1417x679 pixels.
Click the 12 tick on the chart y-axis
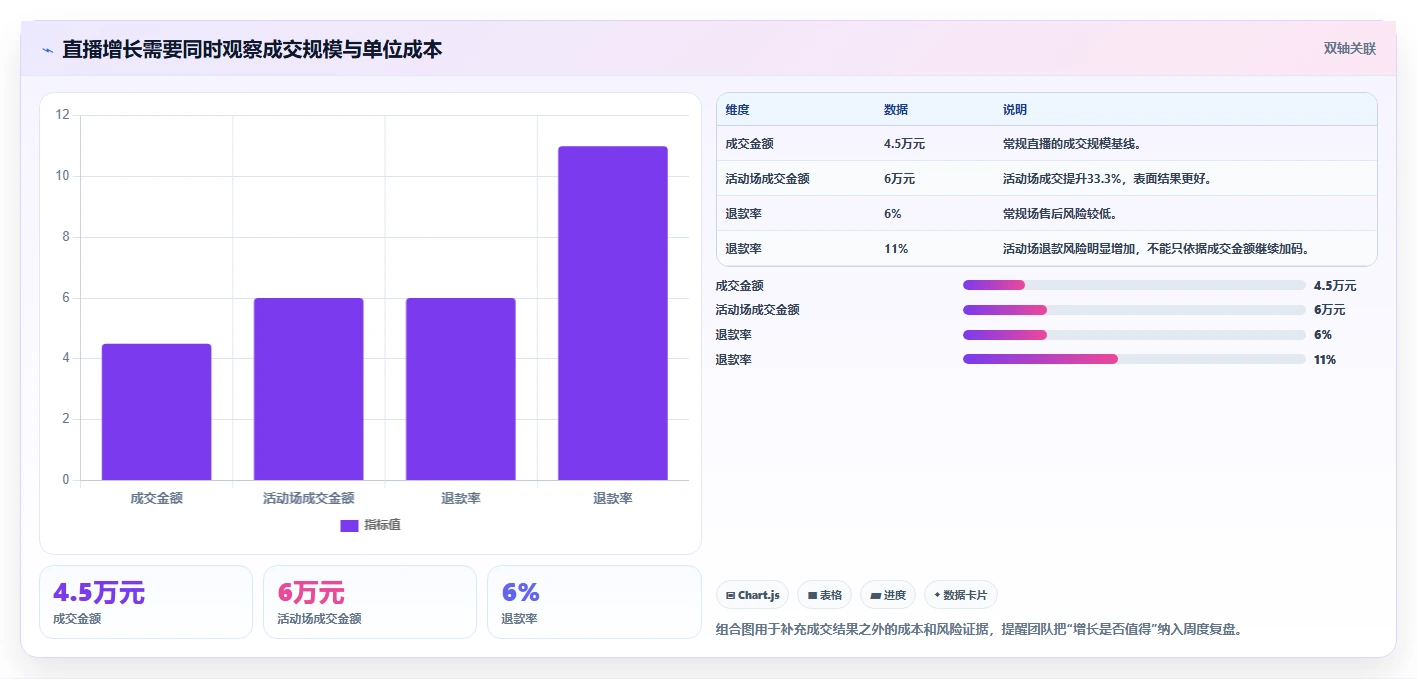pyautogui.click(x=63, y=115)
